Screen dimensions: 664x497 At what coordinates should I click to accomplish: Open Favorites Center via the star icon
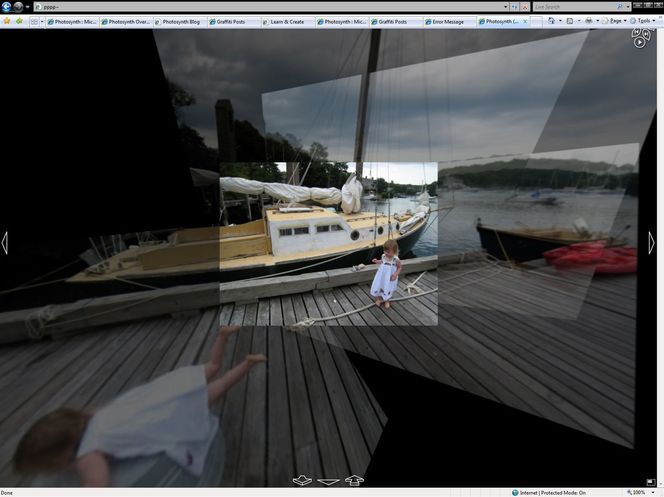(x=7, y=21)
